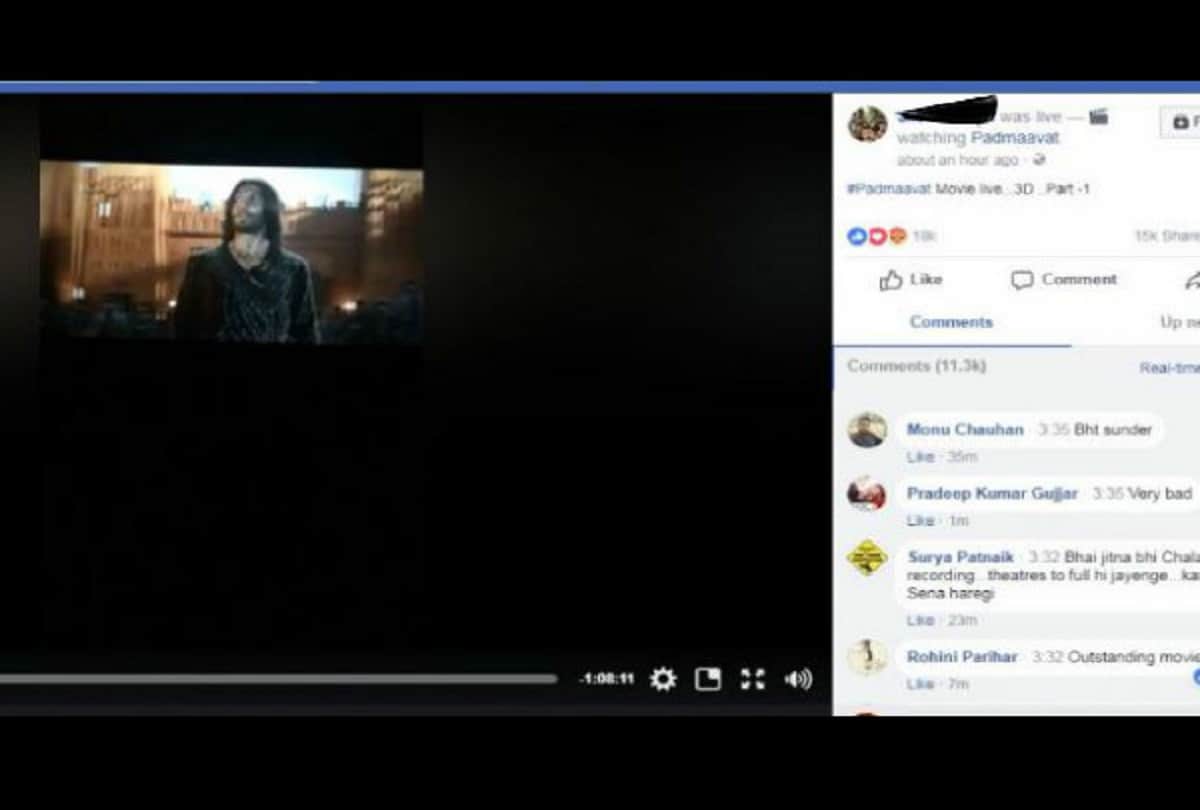The width and height of the screenshot is (1200, 810).
Task: Click Pradeep Kumar Gujjar's avatar
Action: (x=867, y=494)
